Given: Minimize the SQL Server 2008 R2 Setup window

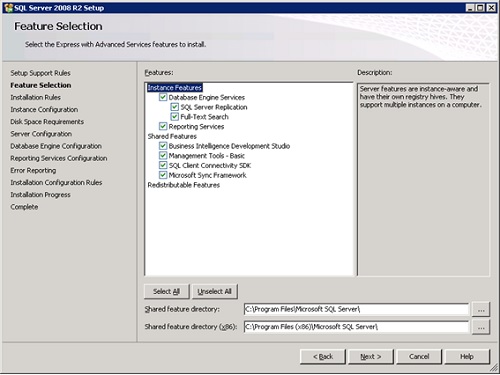Looking at the screenshot, I should point(470,8).
